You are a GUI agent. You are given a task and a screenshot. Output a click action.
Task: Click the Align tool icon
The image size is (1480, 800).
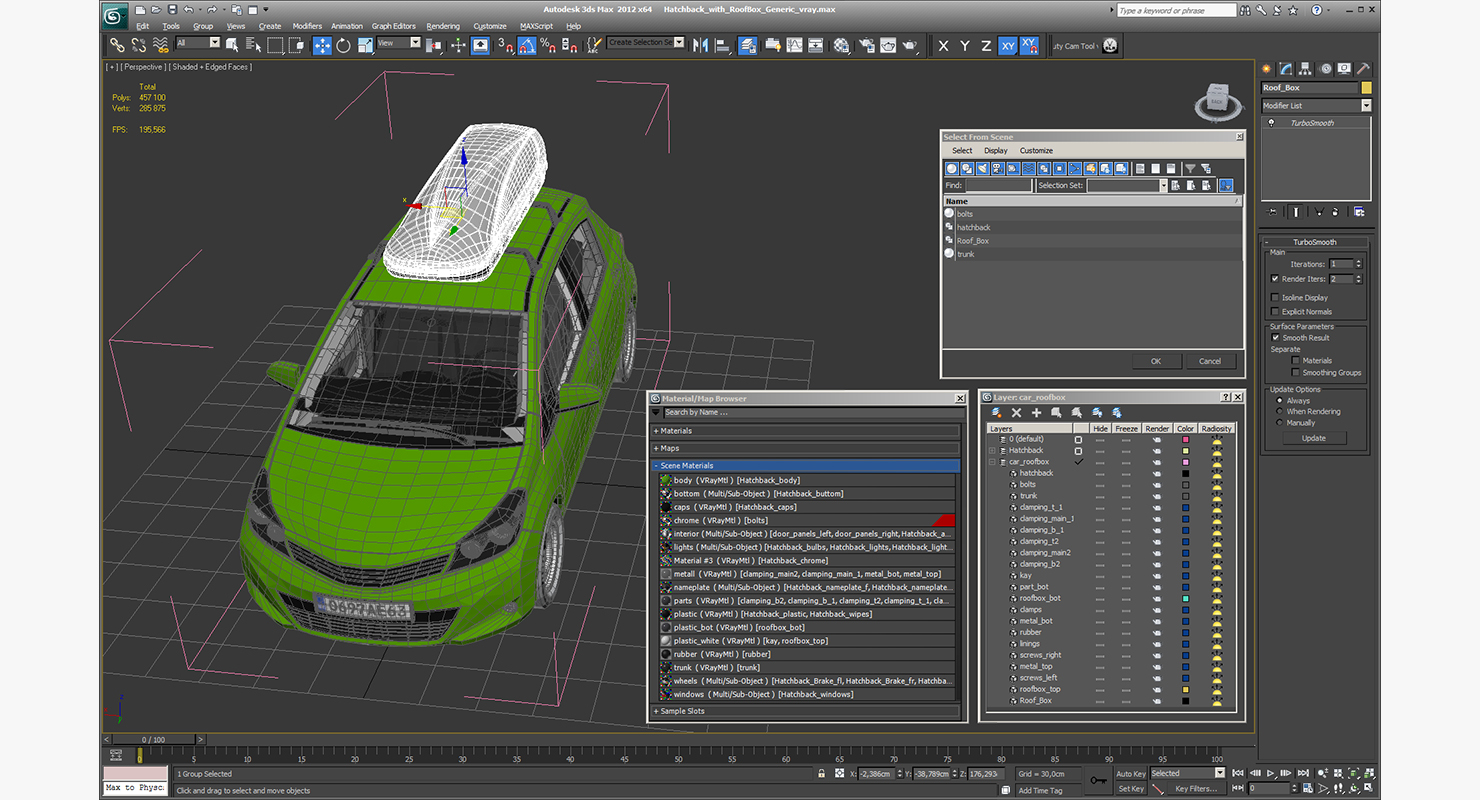pos(722,45)
